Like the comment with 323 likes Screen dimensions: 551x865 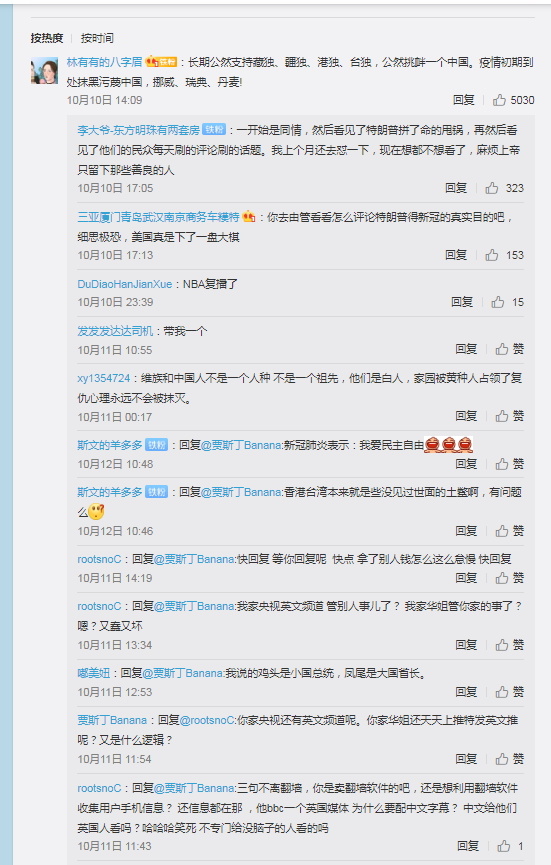(x=504, y=188)
